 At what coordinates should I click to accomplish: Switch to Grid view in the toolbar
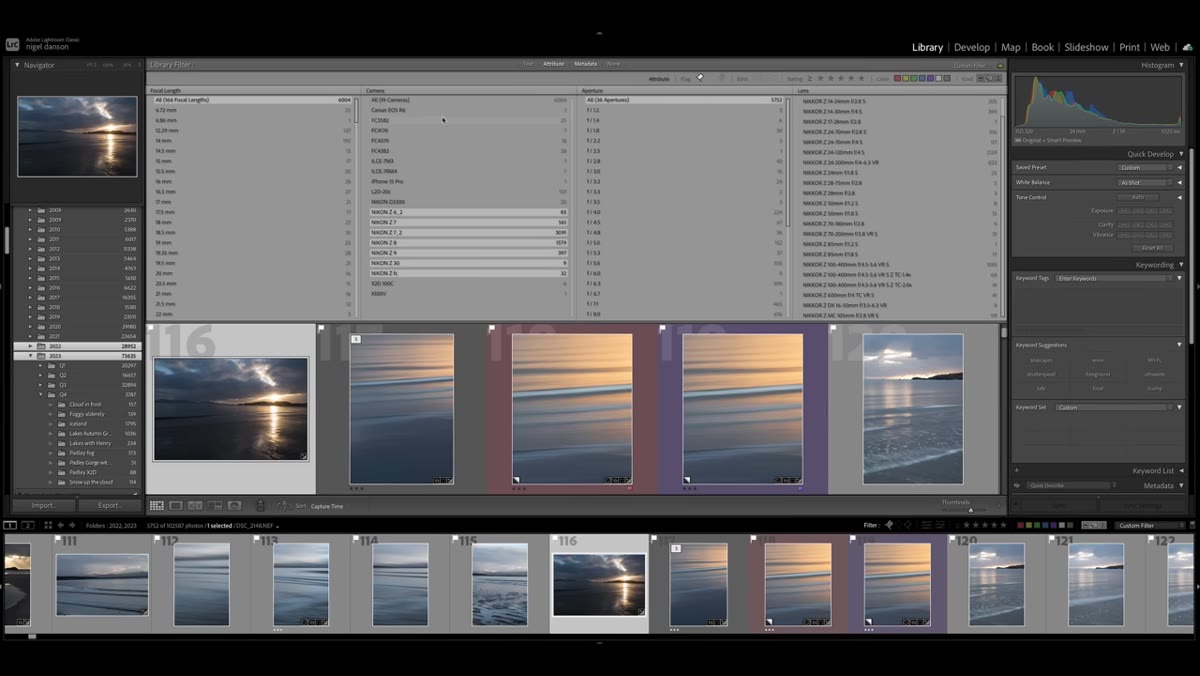pyautogui.click(x=157, y=506)
